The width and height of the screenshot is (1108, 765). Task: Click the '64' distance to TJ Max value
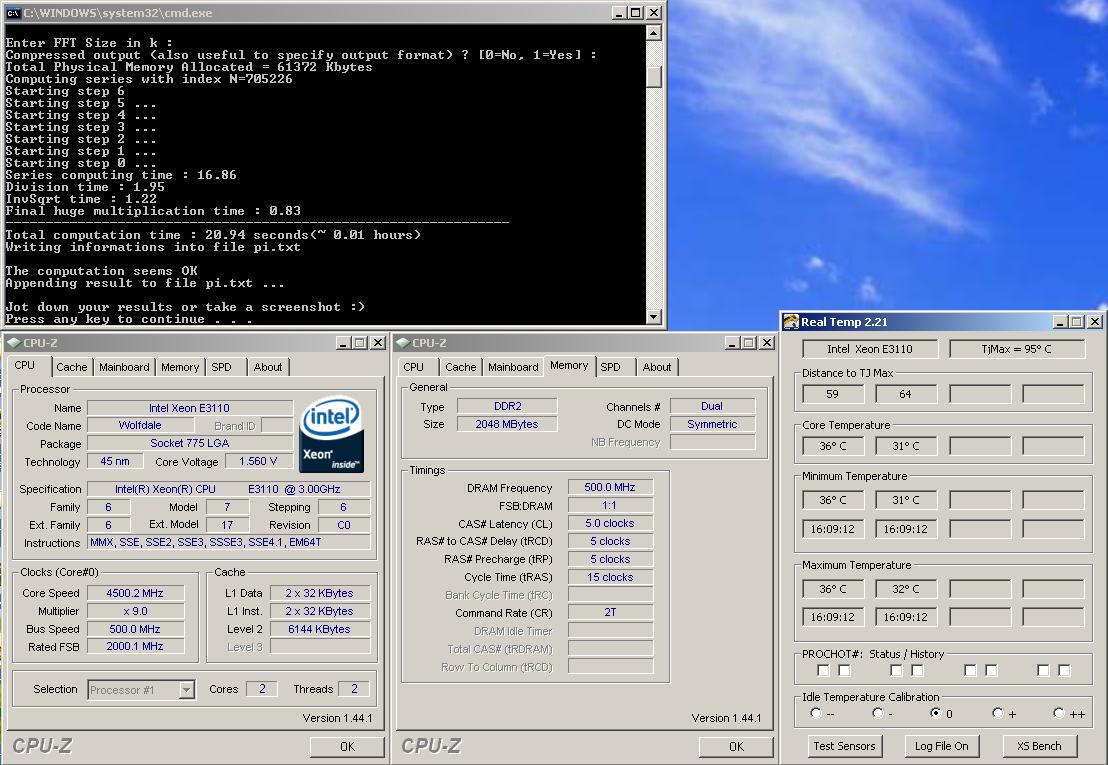pyautogui.click(x=906, y=394)
